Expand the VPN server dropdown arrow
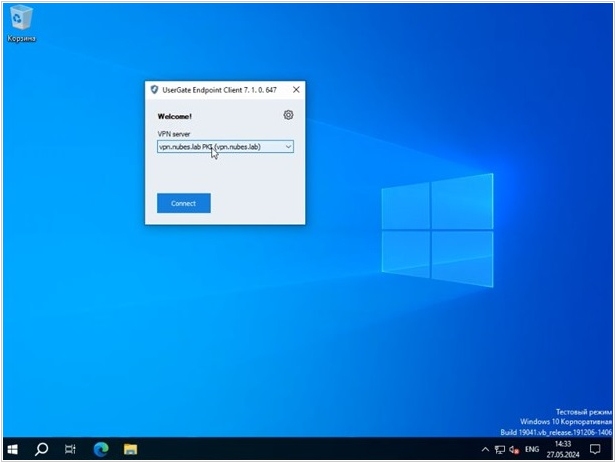 288,147
